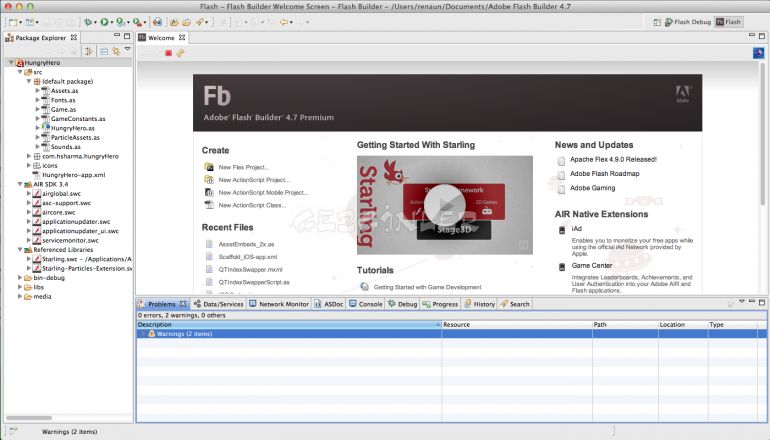Open the Package Explorer view menu triangle
The image size is (770, 440).
pos(128,49)
